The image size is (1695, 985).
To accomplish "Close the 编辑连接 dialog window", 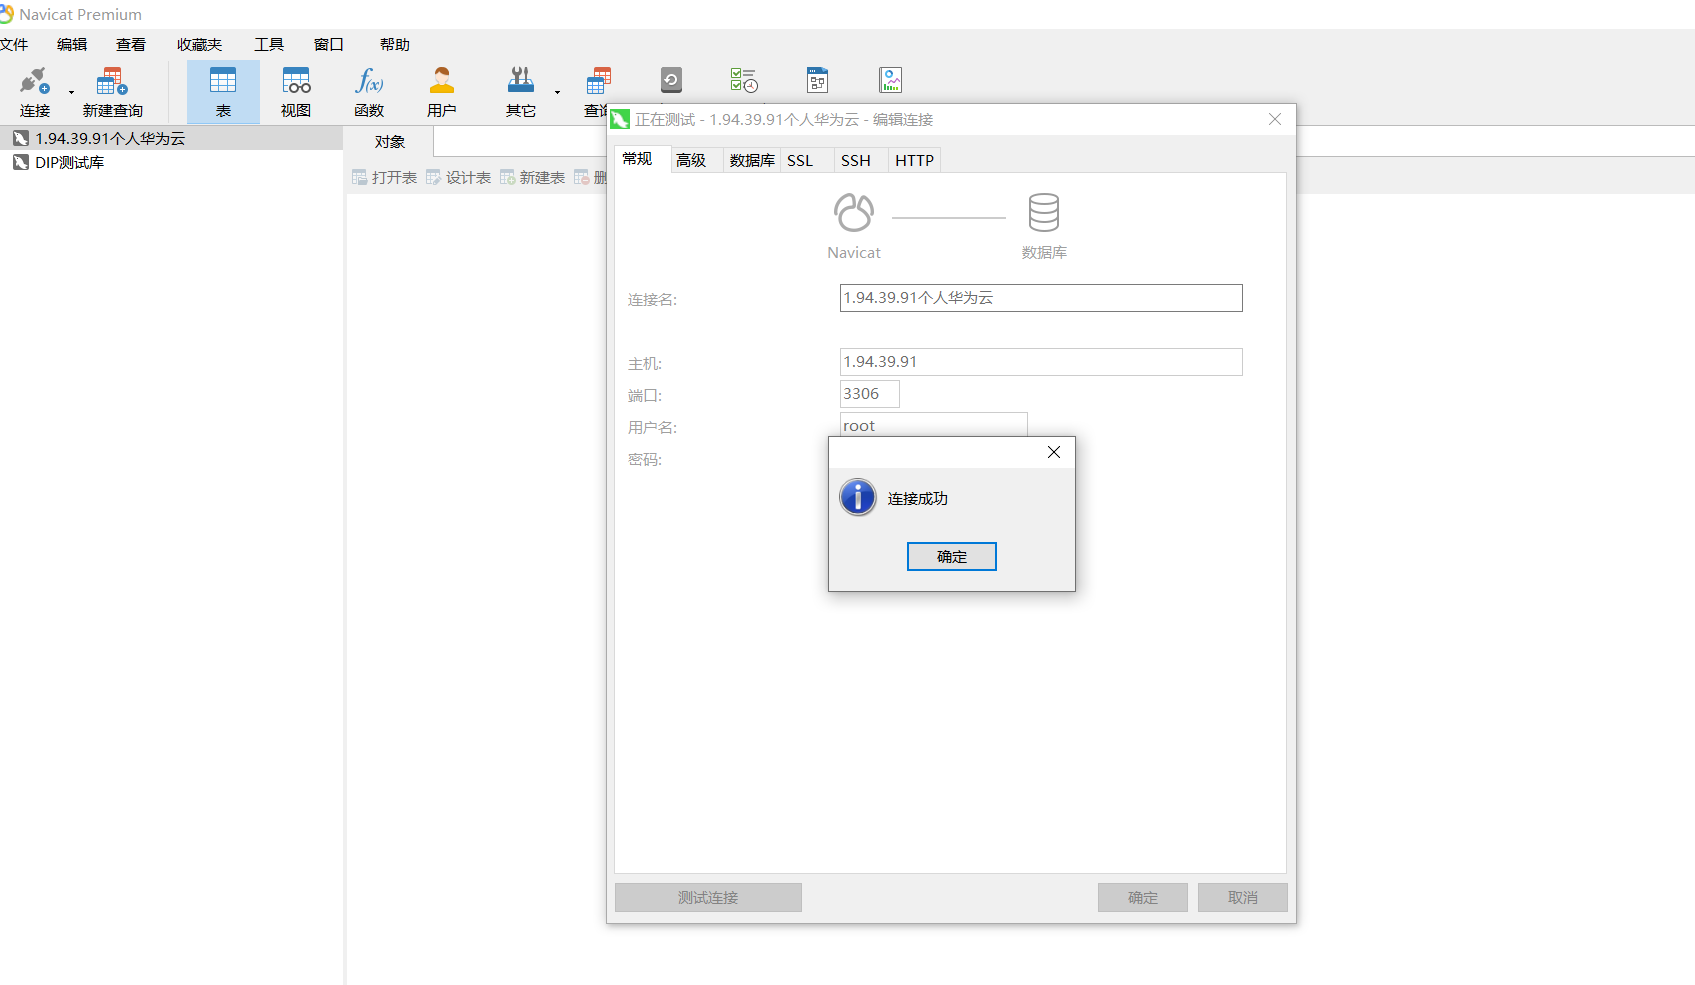I will click(1275, 119).
